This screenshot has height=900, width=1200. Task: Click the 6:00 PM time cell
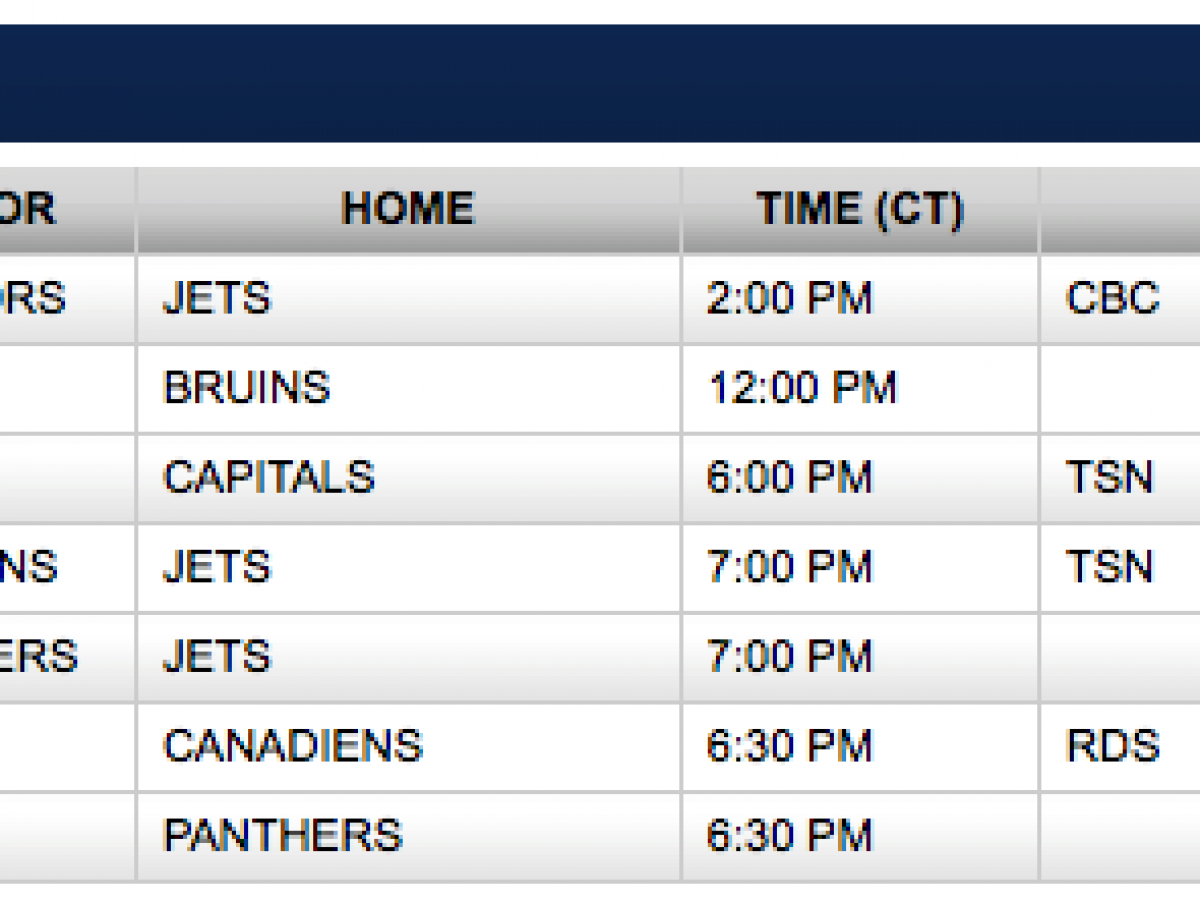coord(789,477)
